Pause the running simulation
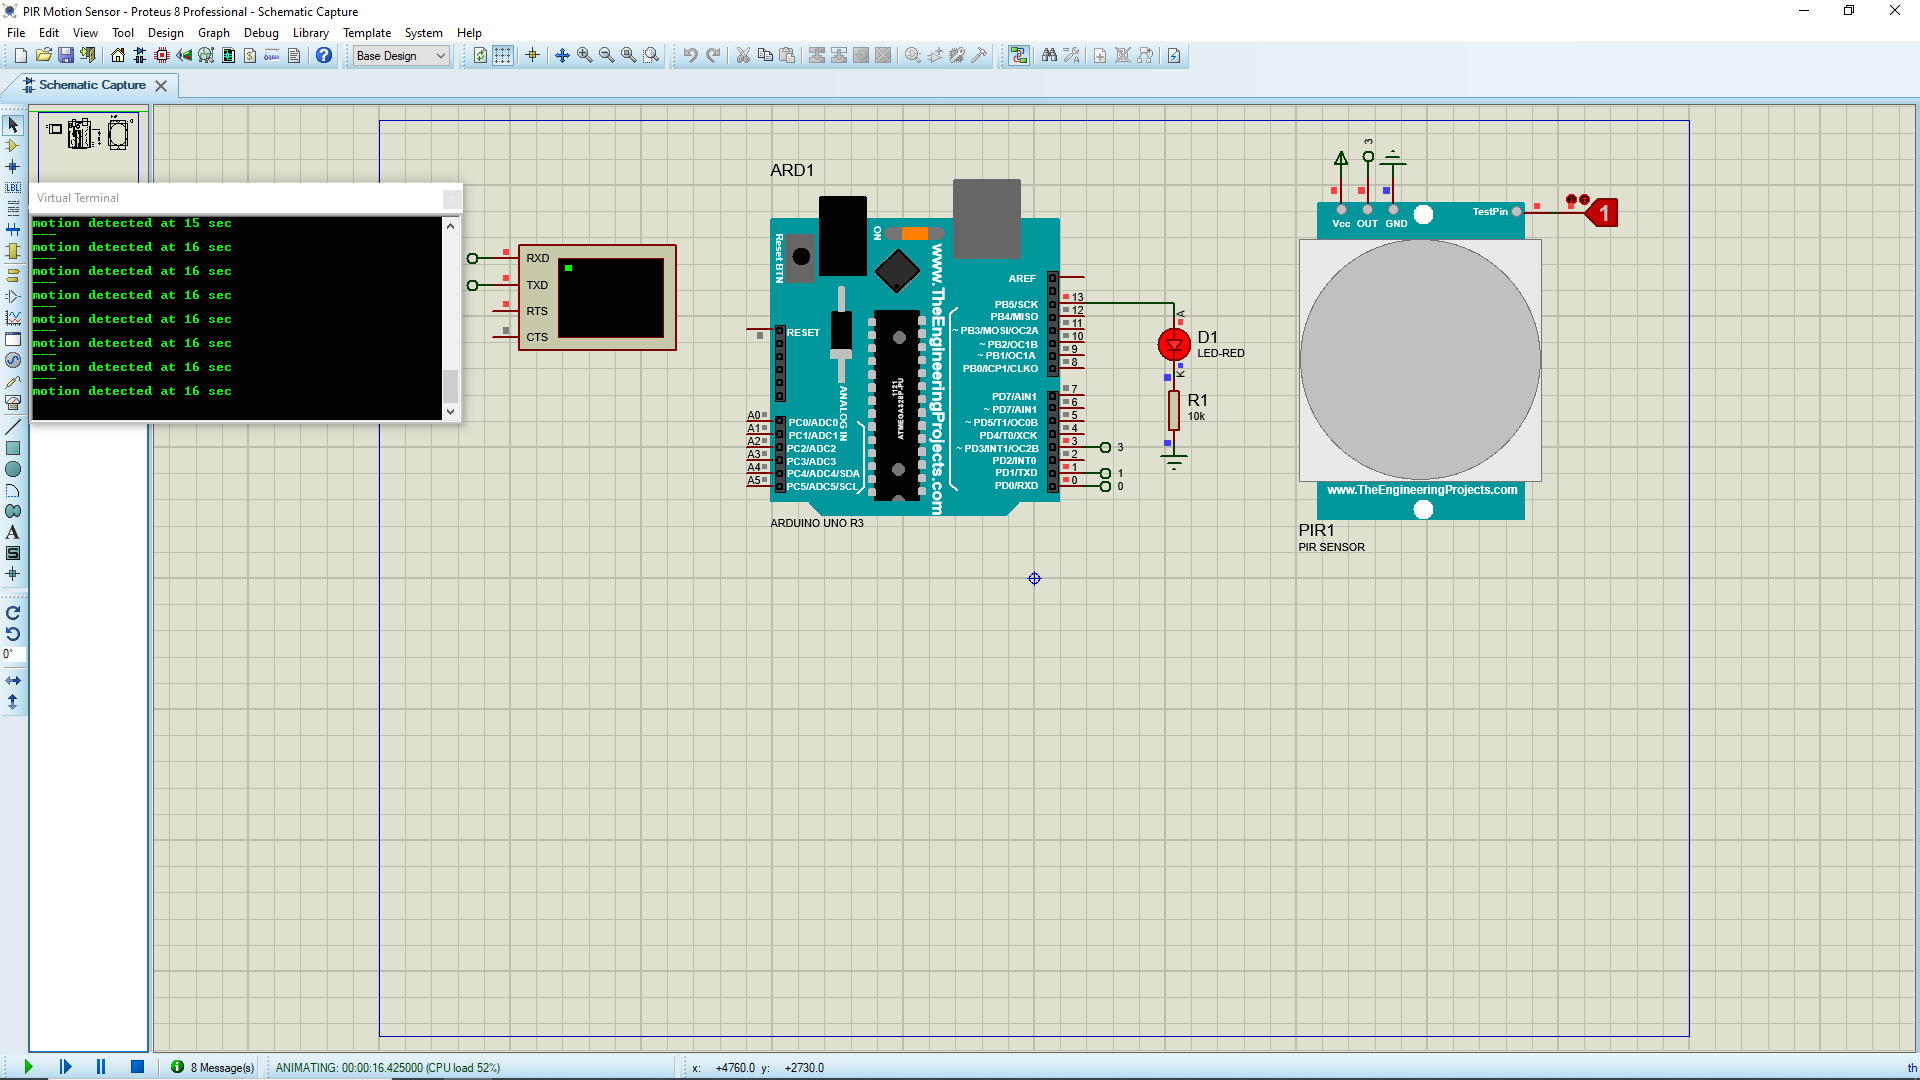 point(101,1067)
